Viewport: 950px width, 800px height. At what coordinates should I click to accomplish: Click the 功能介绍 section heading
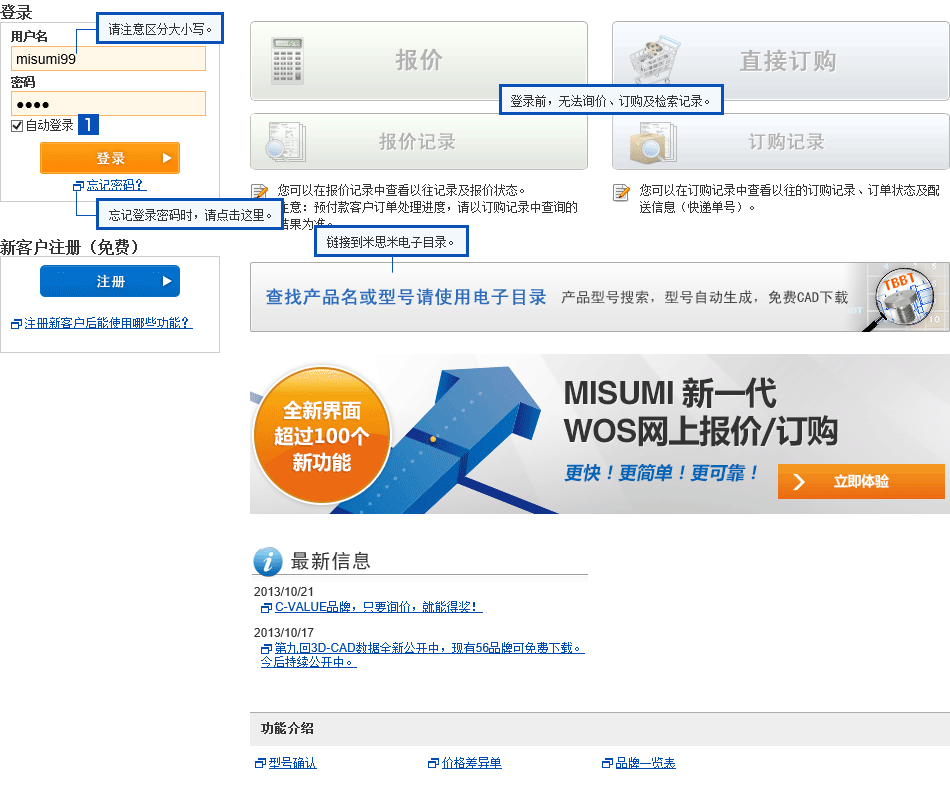pyautogui.click(x=287, y=728)
